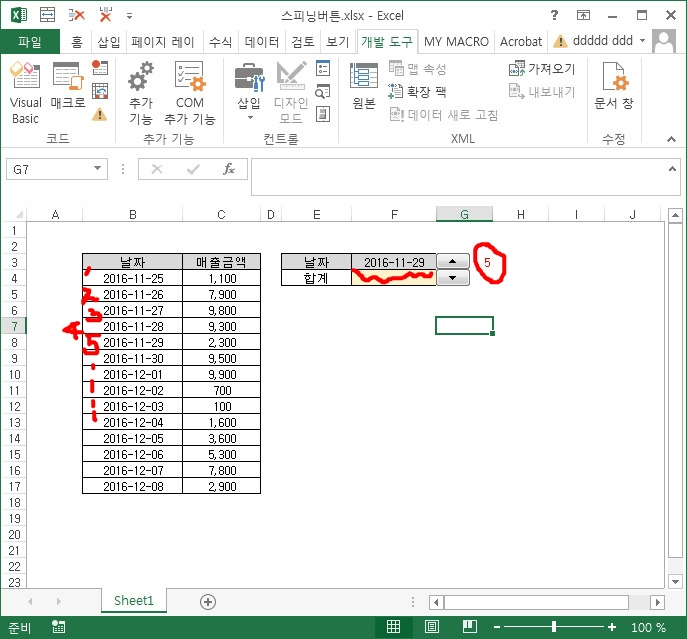Switch to Formulas tab
The height and width of the screenshot is (639, 687).
[220, 42]
